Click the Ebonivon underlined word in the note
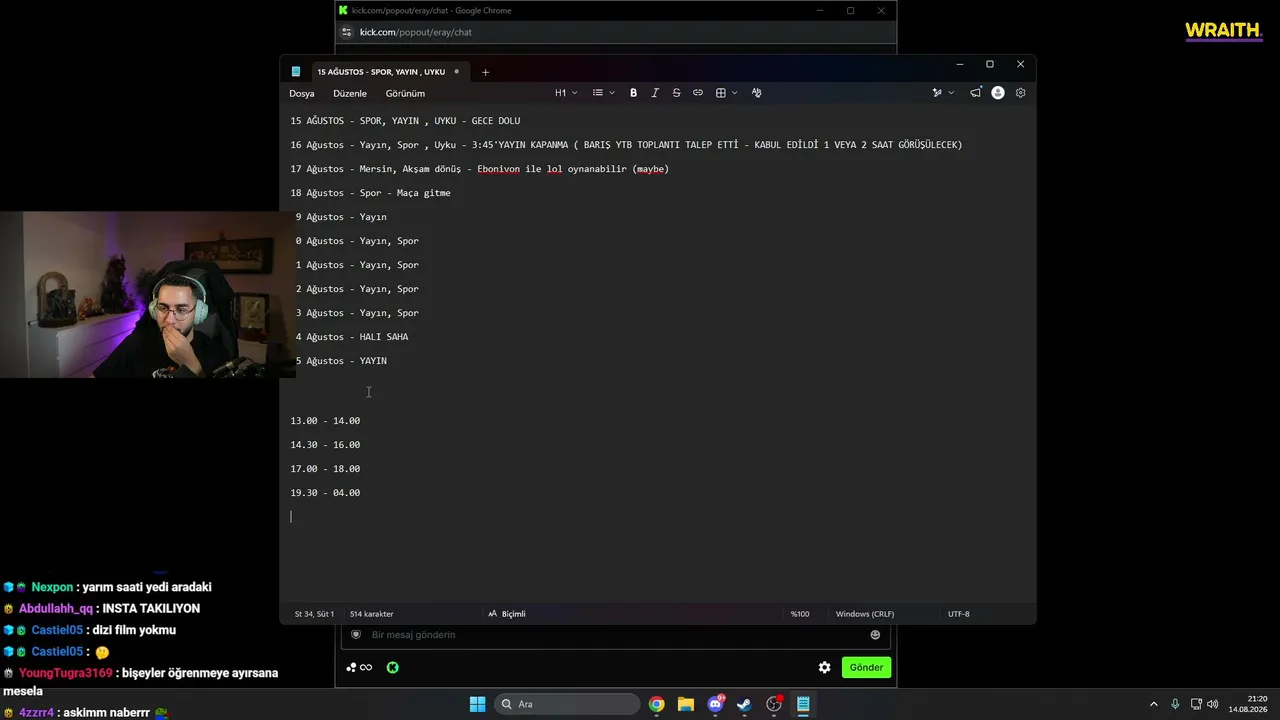 [498, 169]
